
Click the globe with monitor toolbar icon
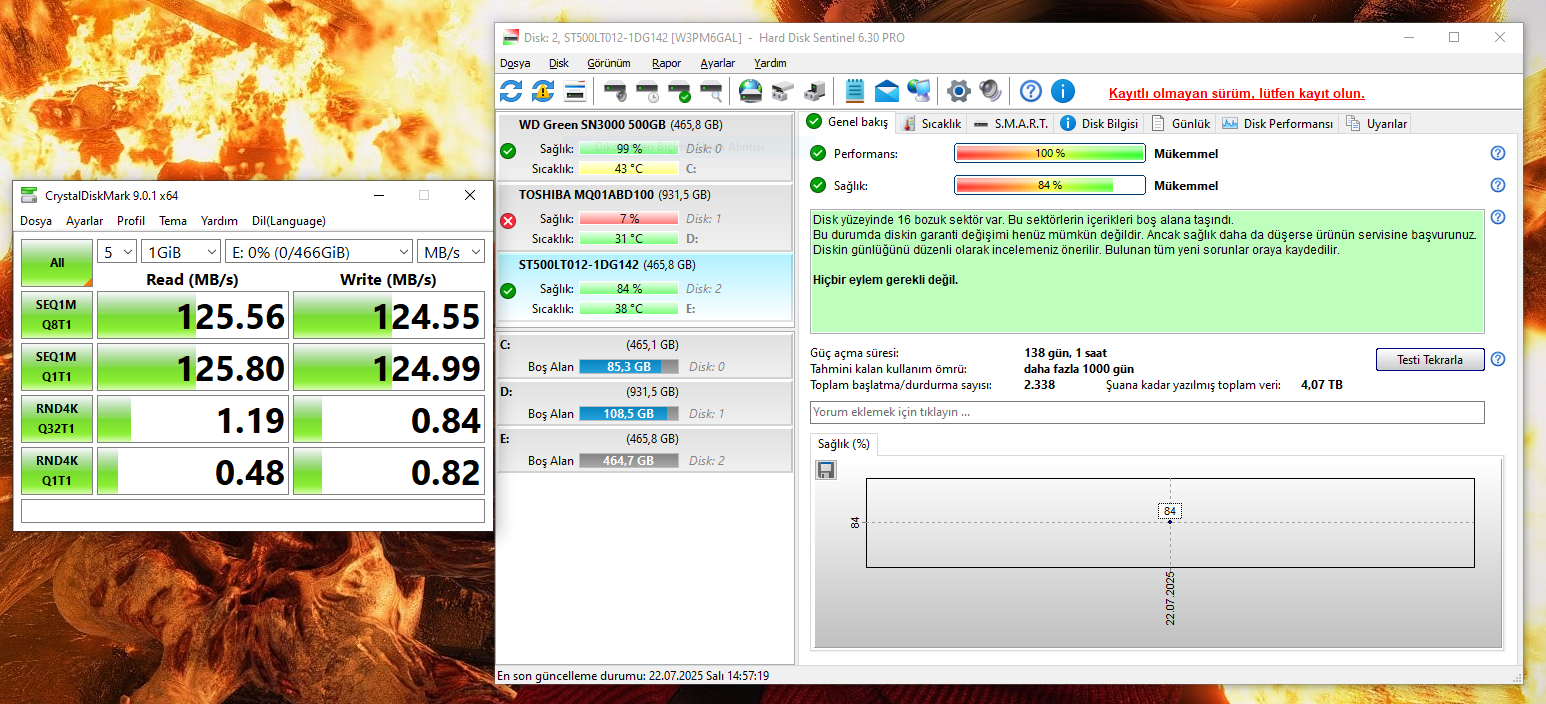[x=919, y=92]
